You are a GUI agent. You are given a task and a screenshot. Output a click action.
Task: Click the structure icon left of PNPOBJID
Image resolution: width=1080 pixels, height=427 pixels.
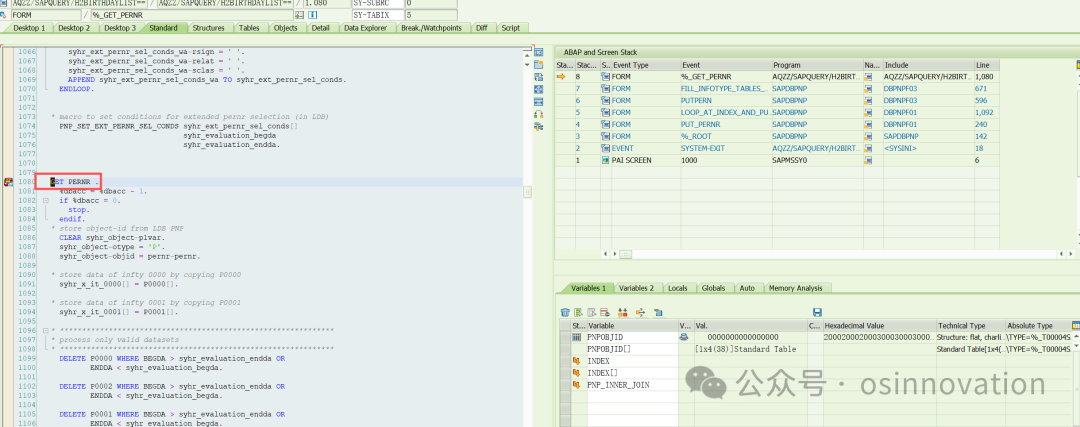(577, 337)
